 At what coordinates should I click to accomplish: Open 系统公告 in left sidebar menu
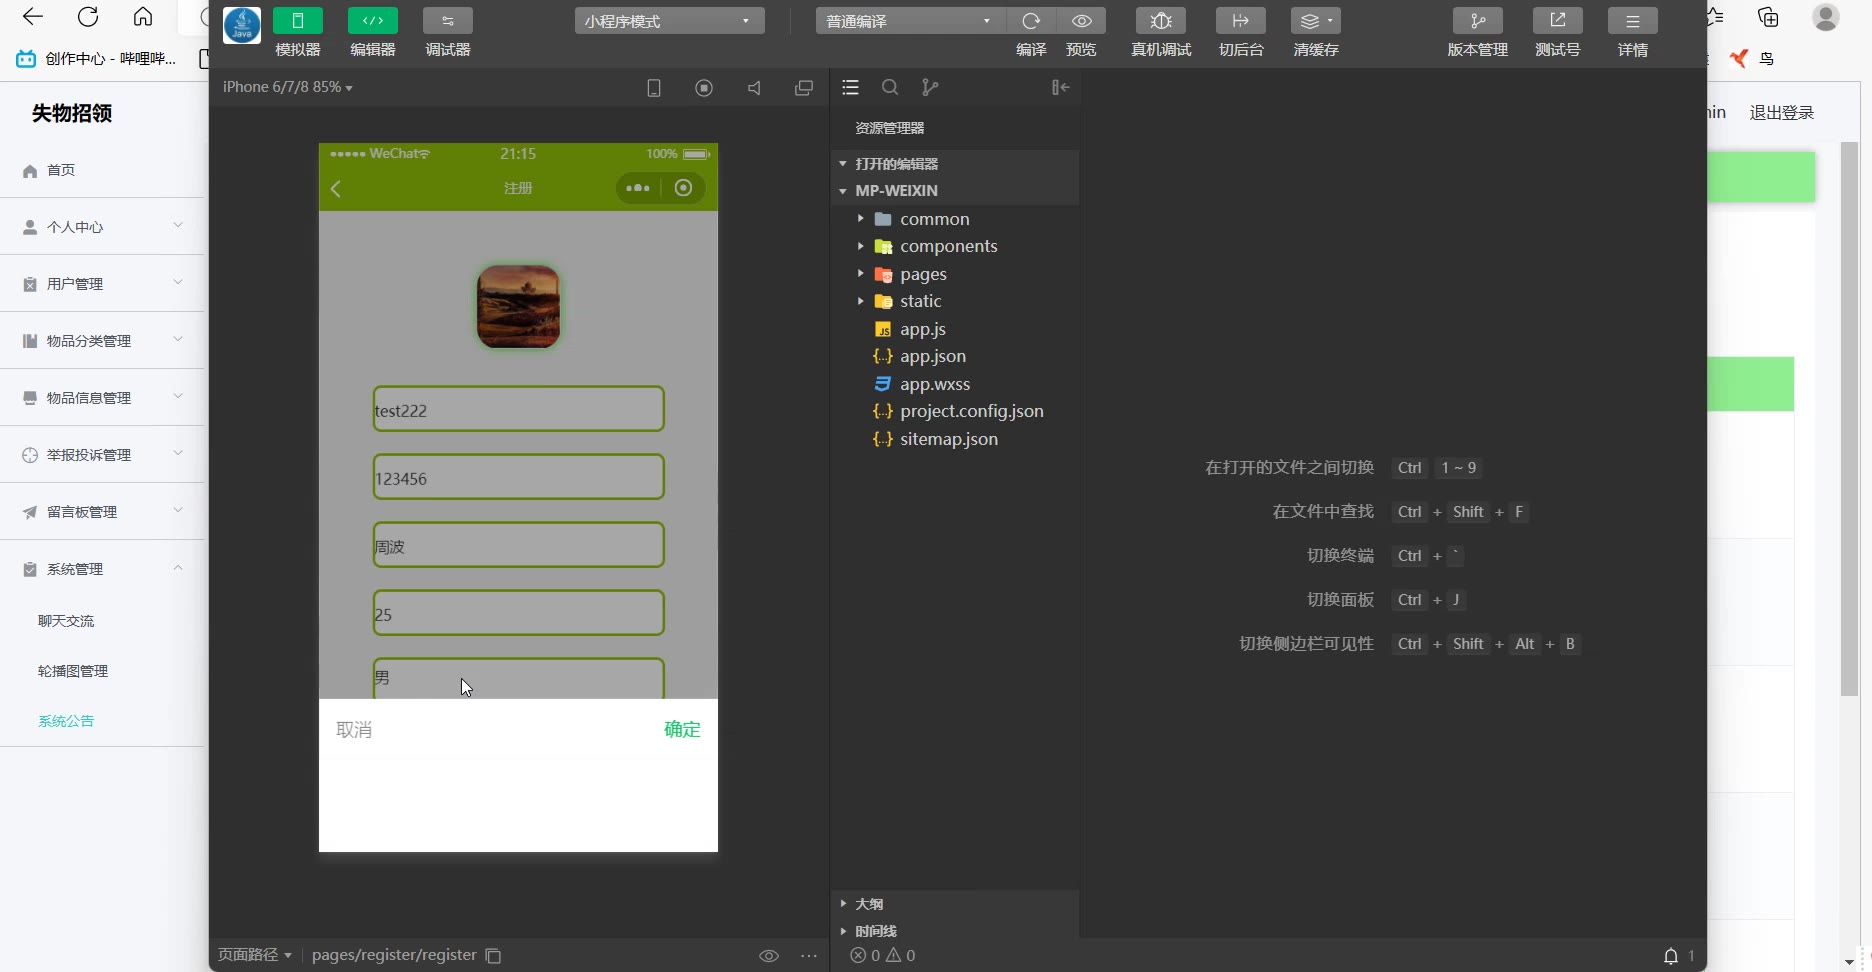tap(66, 721)
